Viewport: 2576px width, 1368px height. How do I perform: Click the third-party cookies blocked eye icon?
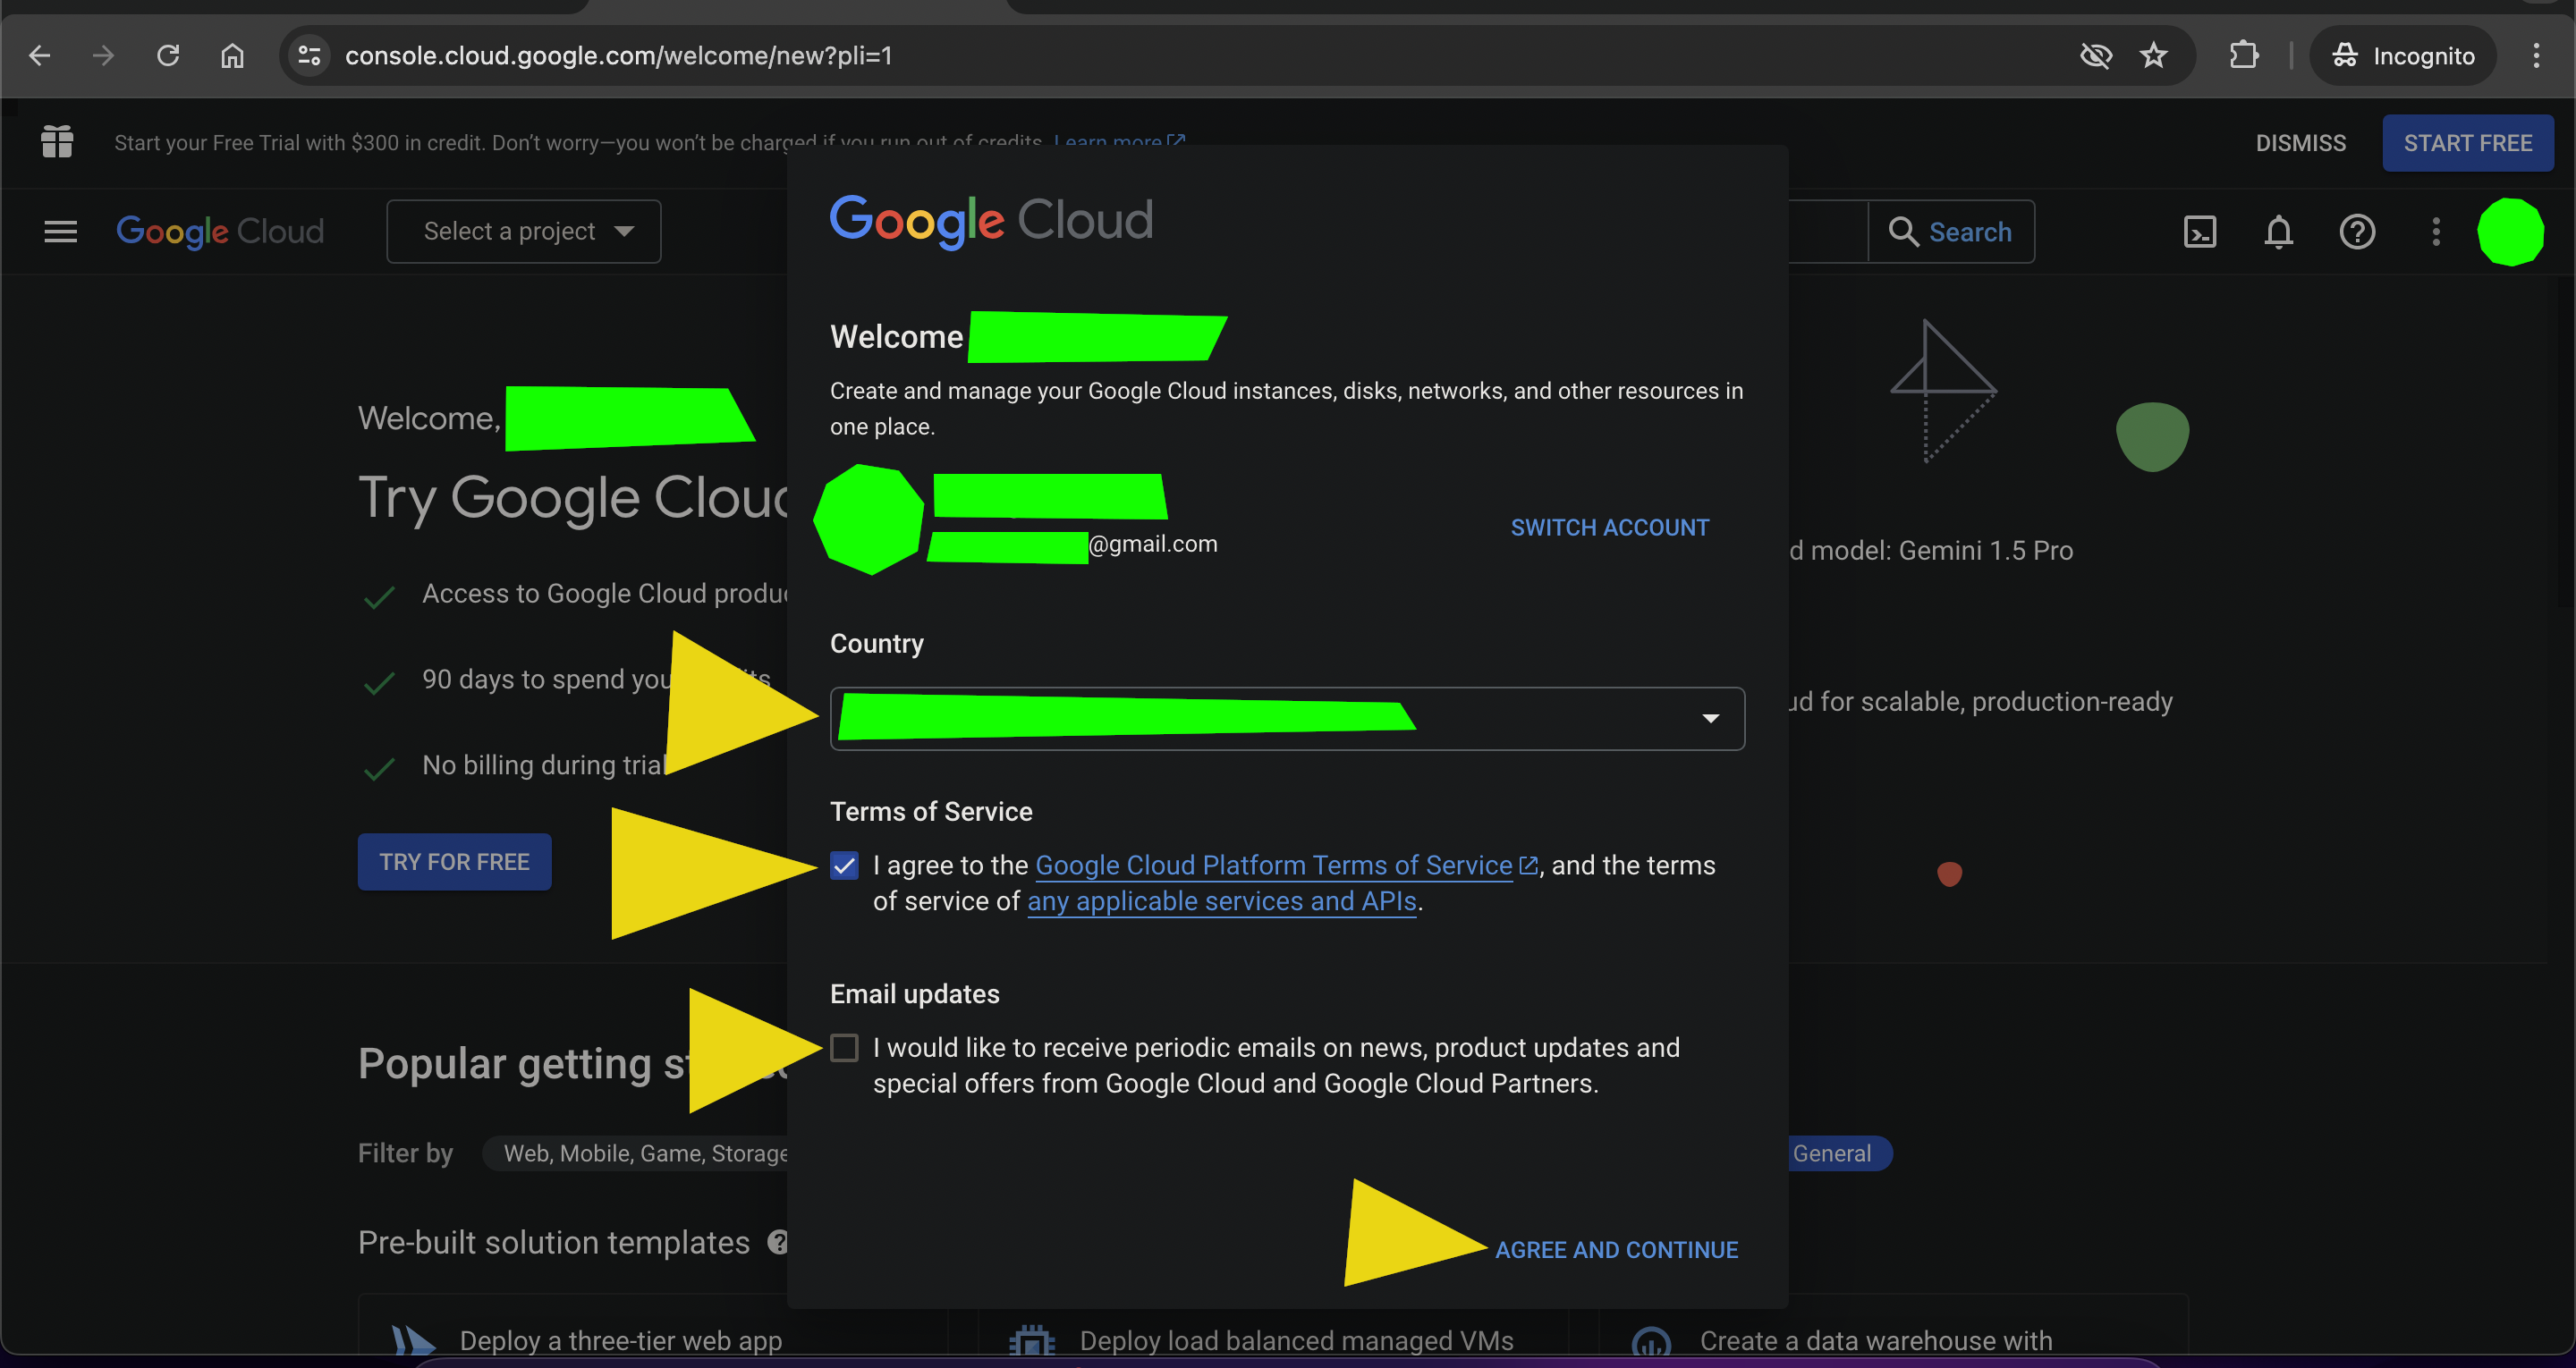click(x=2095, y=56)
